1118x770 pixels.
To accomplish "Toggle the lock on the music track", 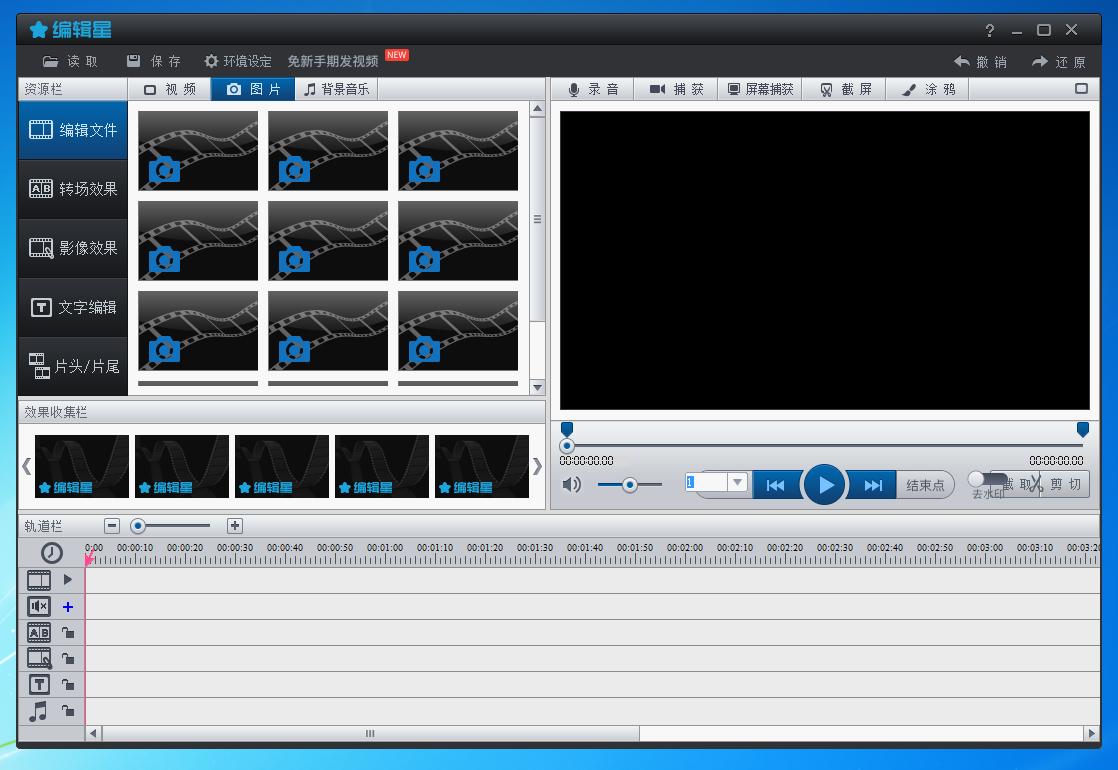I will pos(68,711).
